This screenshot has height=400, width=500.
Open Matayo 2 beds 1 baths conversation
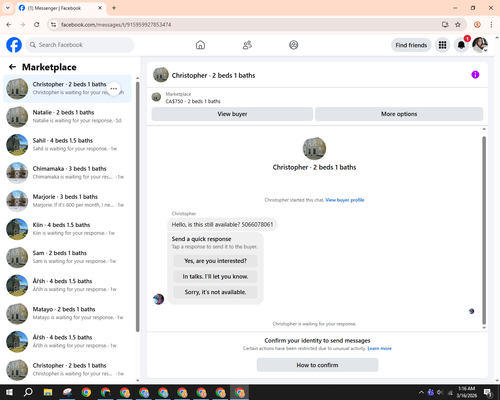pyautogui.click(x=67, y=313)
